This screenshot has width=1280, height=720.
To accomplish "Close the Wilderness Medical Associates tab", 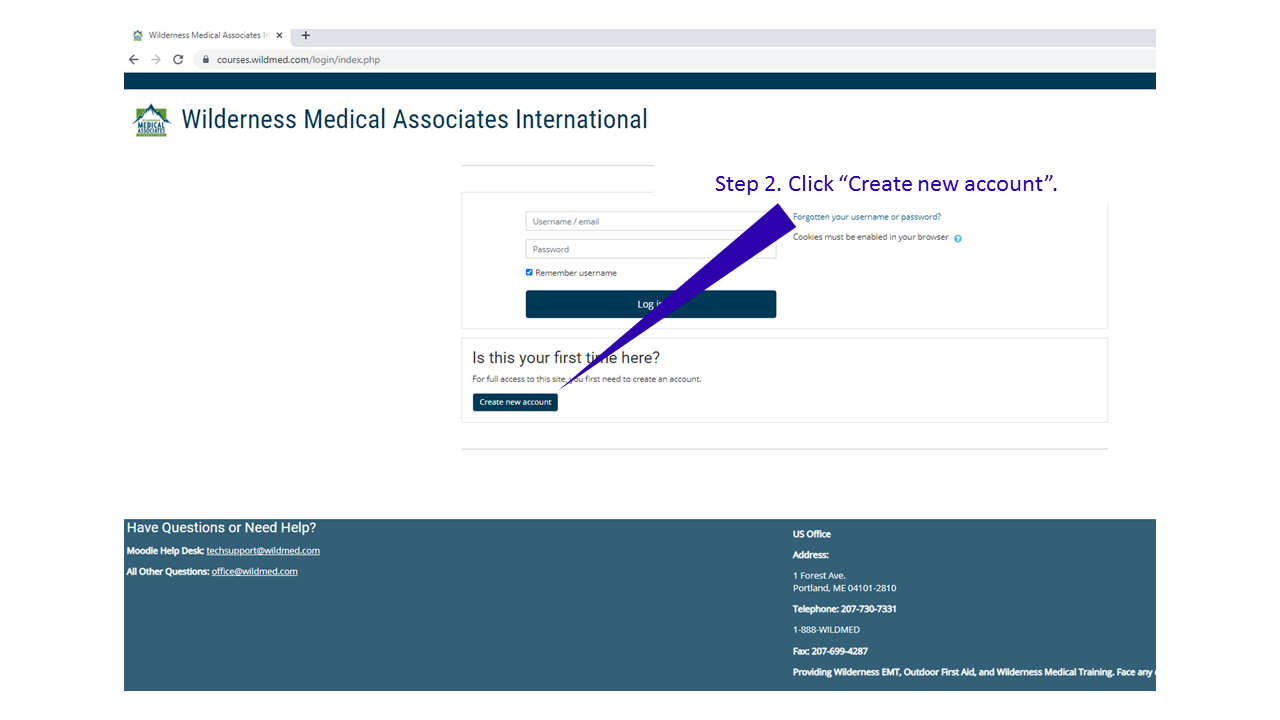I will tap(279, 35).
